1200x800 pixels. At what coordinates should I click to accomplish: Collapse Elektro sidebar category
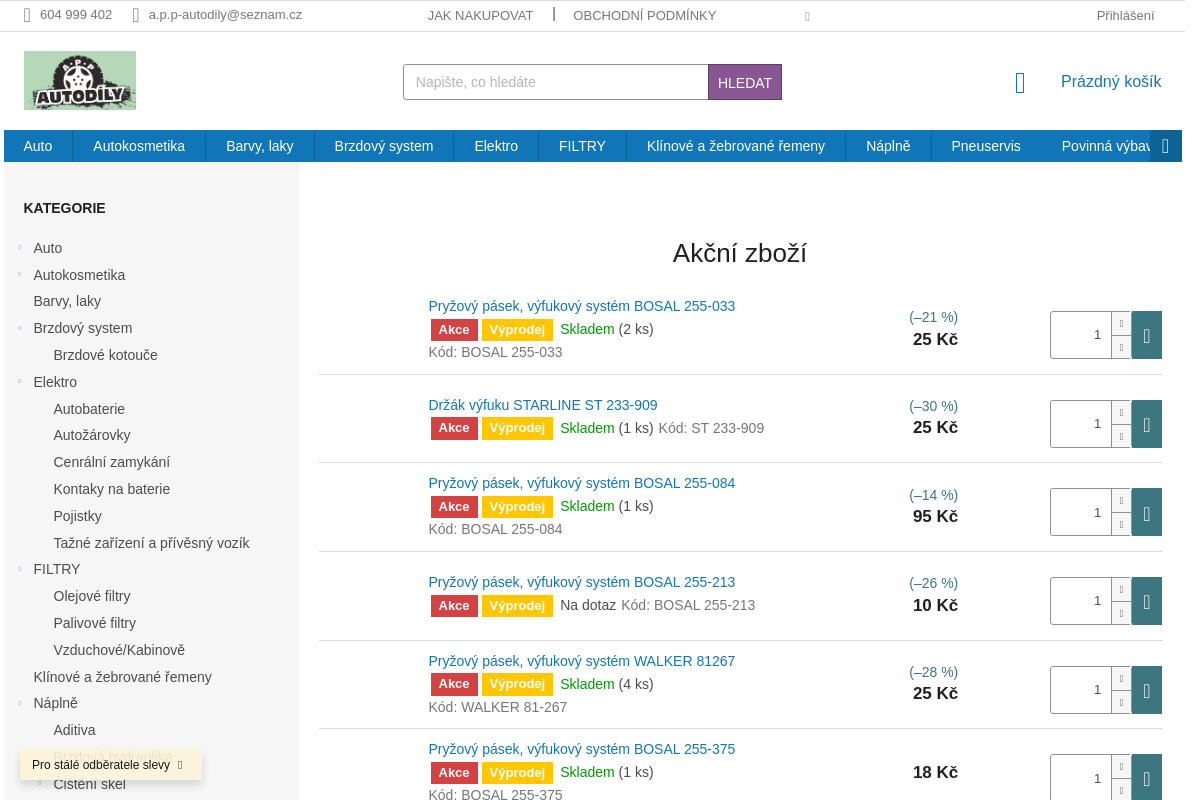point(19,381)
